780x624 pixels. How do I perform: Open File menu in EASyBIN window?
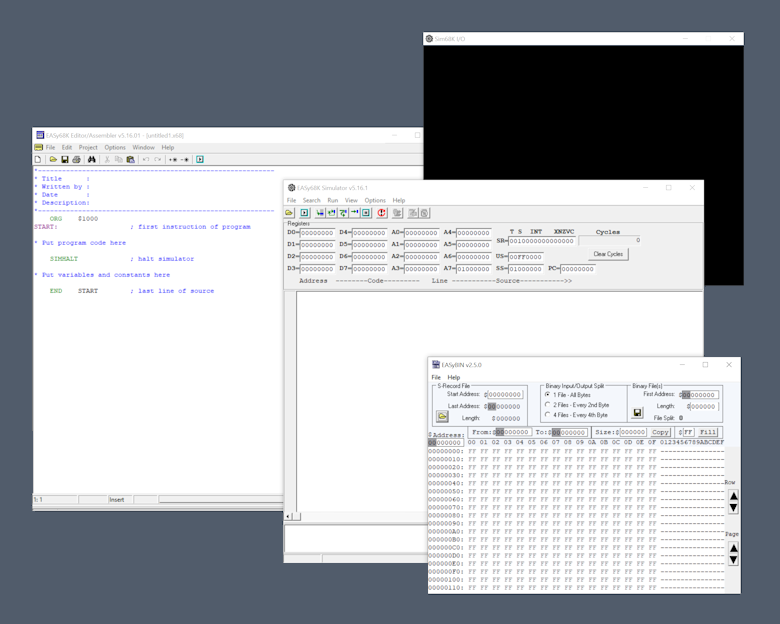(x=436, y=377)
